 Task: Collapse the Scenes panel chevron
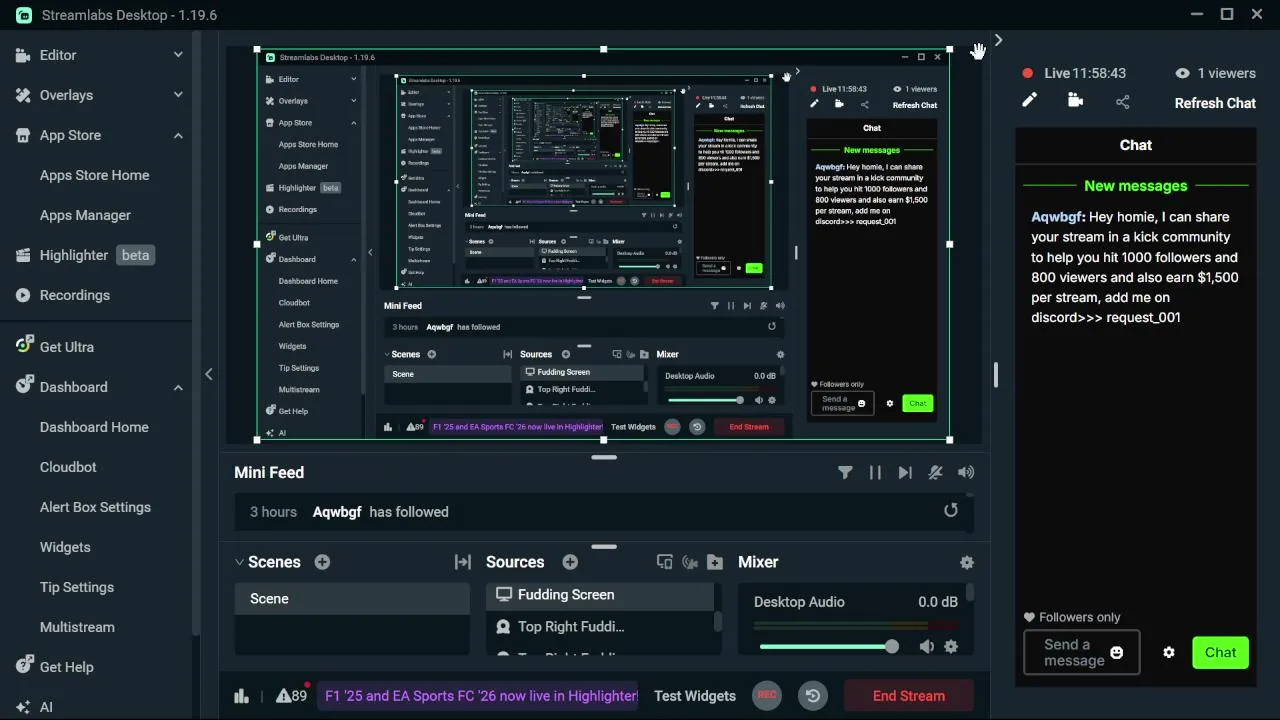(239, 562)
